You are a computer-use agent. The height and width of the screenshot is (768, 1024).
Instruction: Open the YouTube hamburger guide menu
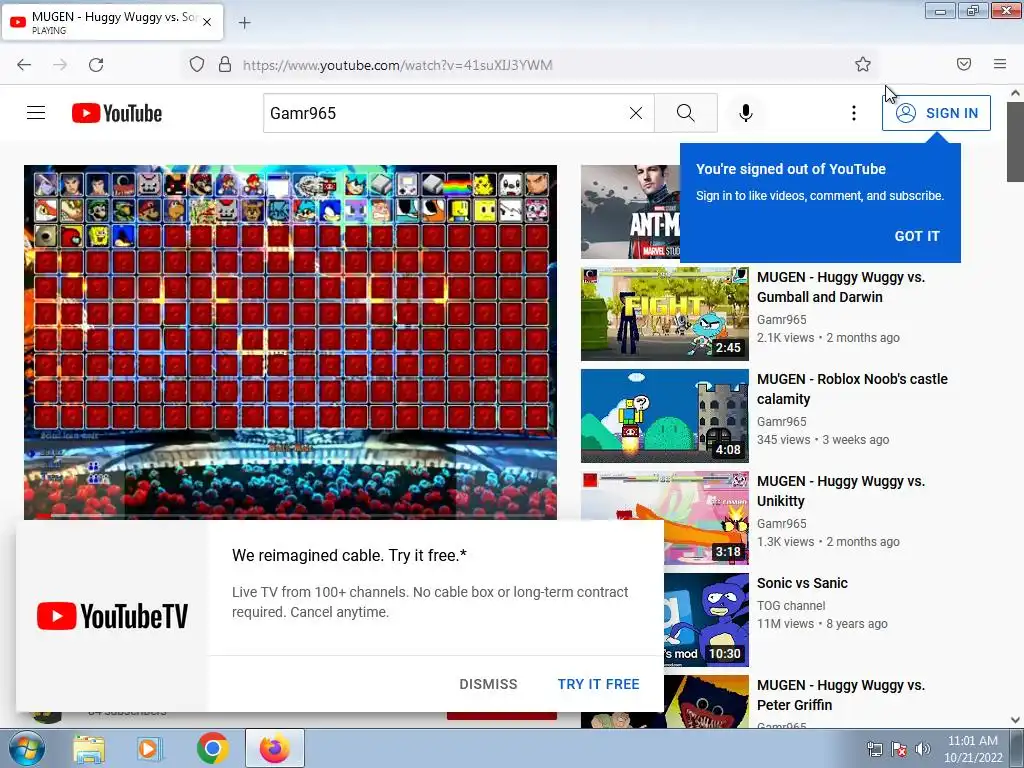(x=36, y=113)
